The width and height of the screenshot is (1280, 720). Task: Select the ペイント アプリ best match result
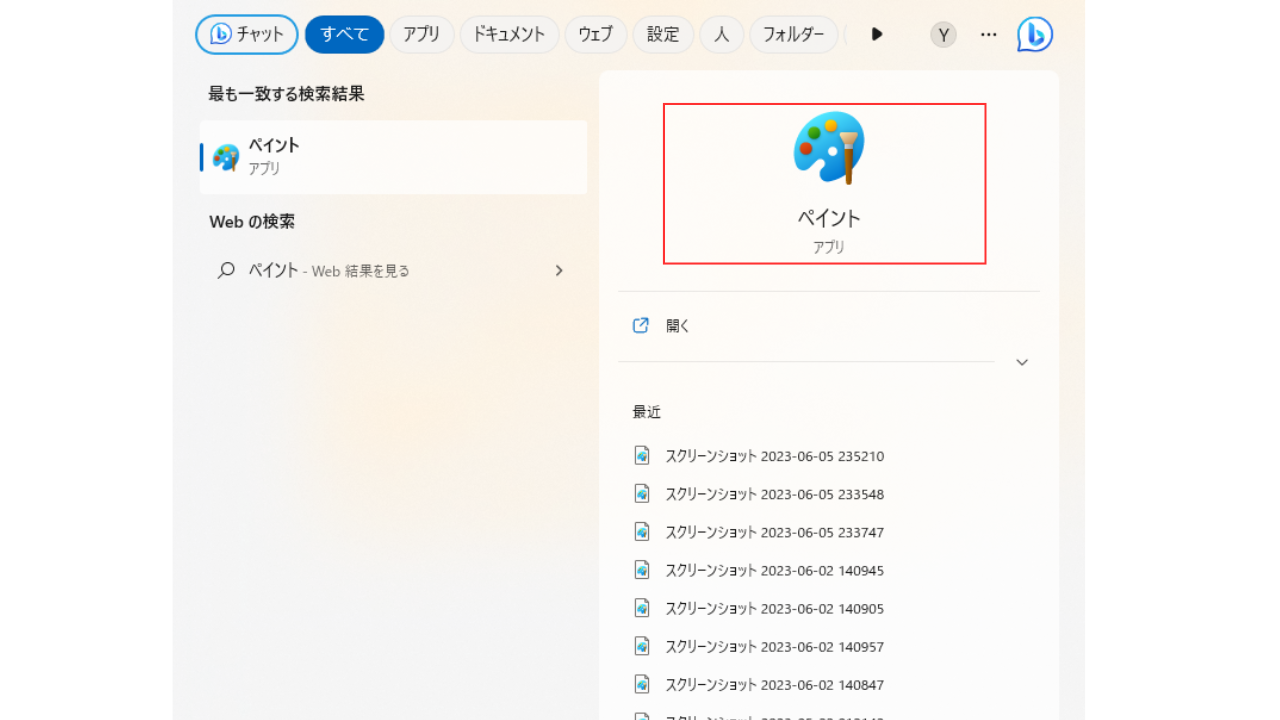[393, 157]
